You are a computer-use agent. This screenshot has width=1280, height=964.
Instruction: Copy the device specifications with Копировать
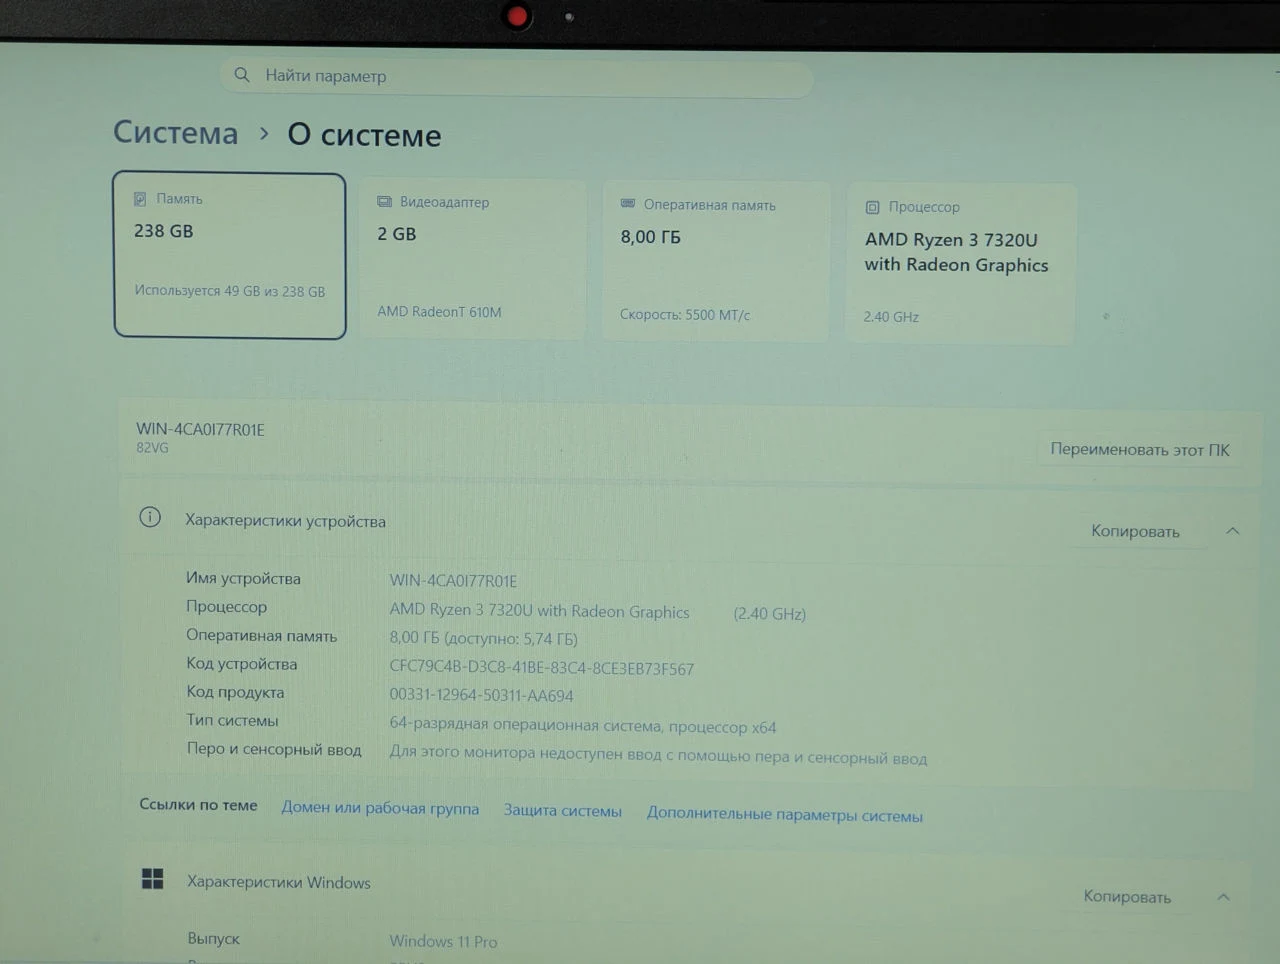point(1135,531)
